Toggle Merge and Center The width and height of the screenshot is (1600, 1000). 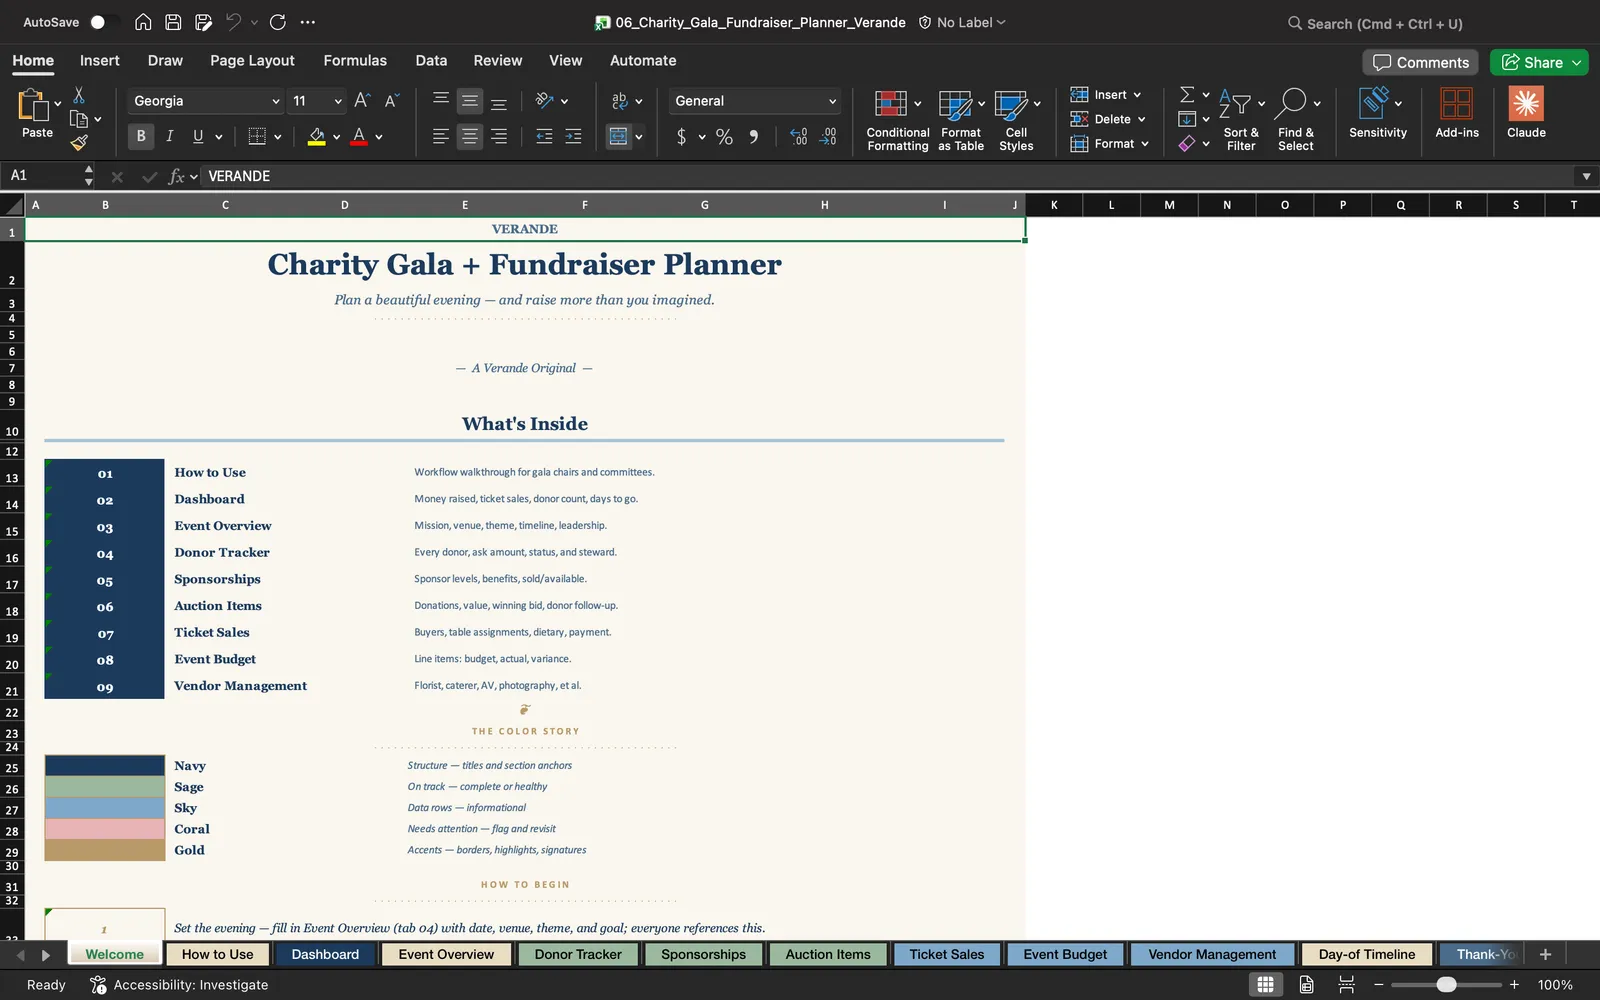pyautogui.click(x=619, y=136)
